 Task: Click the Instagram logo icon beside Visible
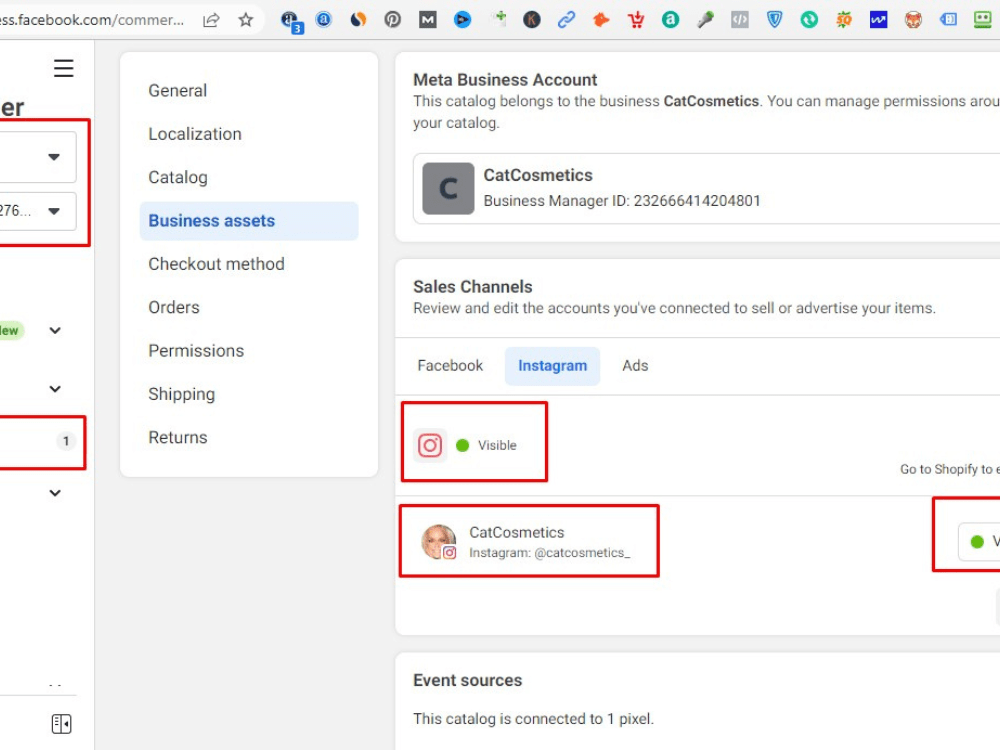click(x=430, y=445)
